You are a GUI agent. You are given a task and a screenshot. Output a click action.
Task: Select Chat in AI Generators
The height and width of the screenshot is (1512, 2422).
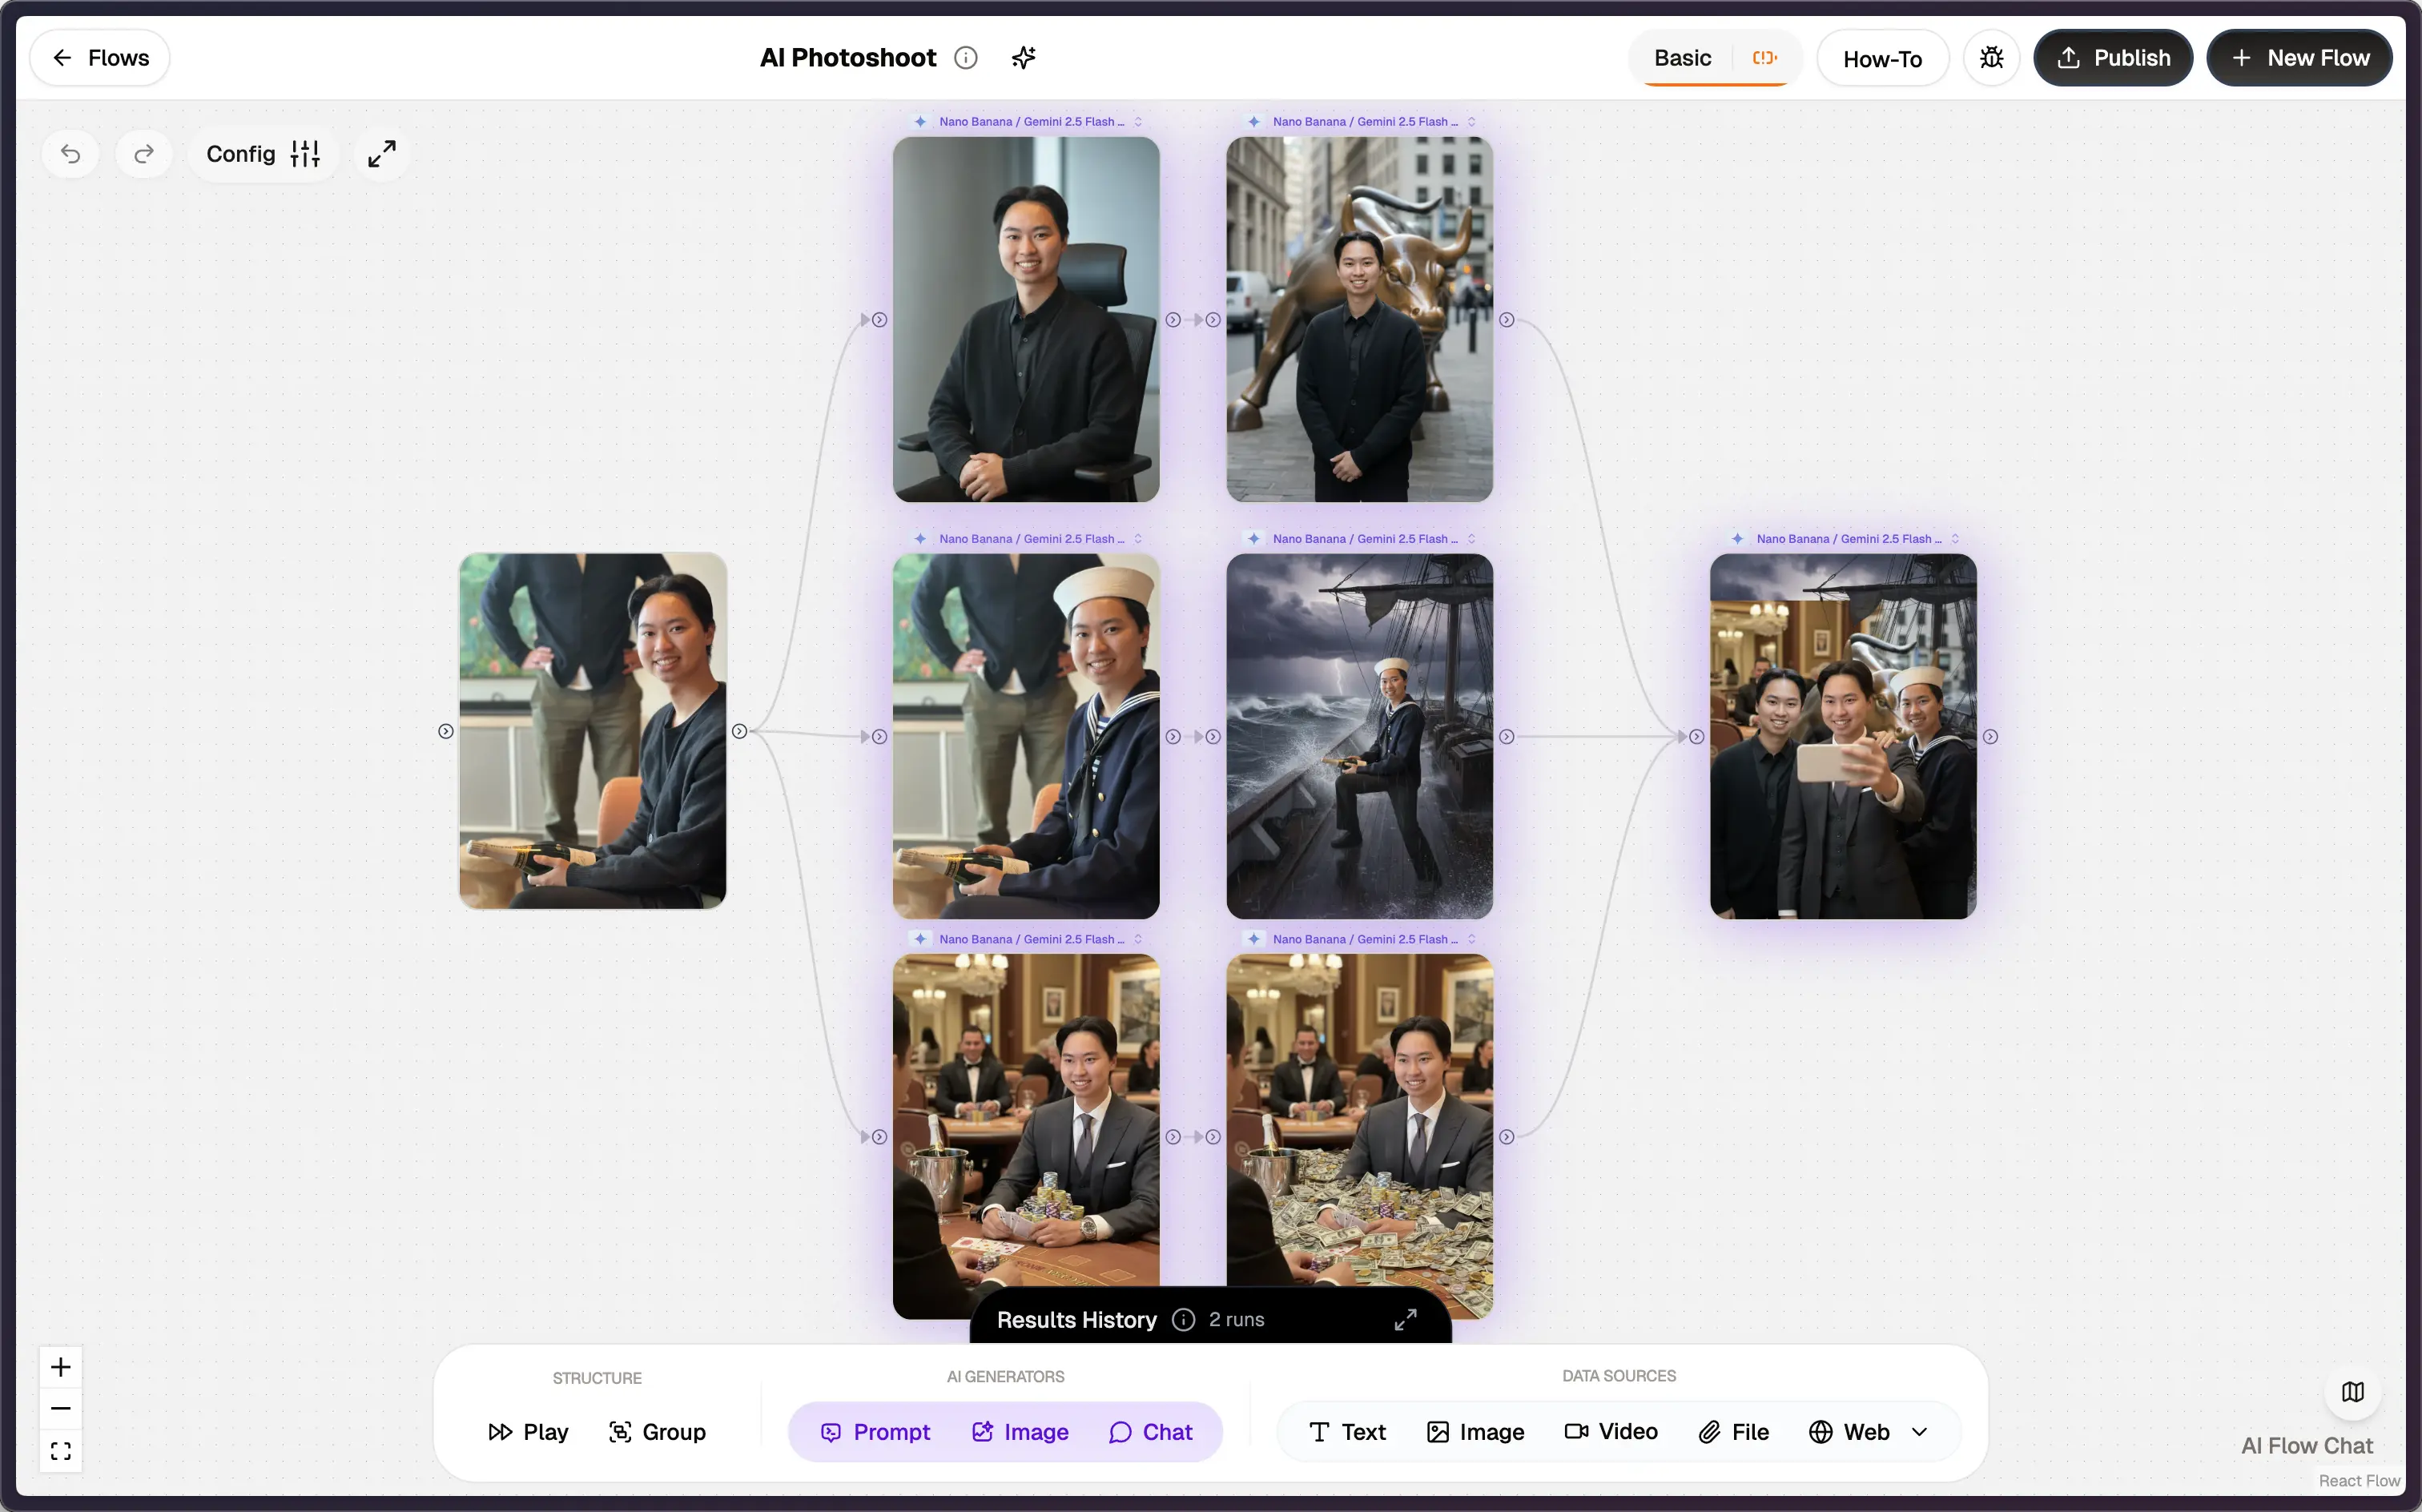1150,1432
